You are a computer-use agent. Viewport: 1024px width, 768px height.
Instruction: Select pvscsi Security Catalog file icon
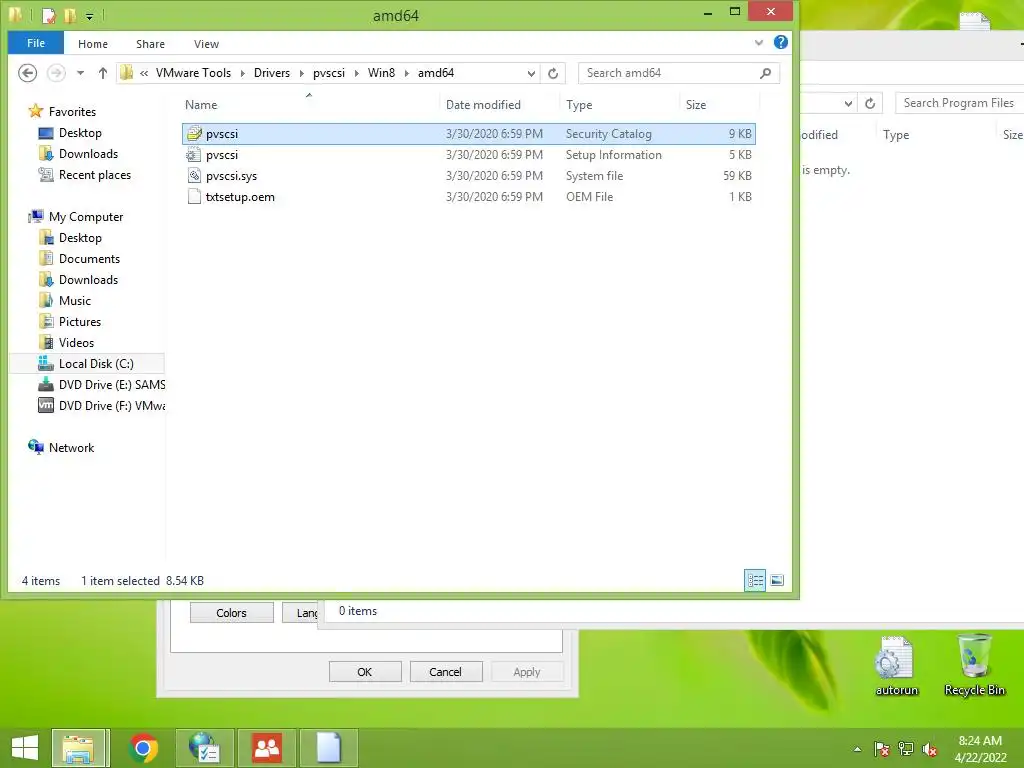pyautogui.click(x=194, y=134)
